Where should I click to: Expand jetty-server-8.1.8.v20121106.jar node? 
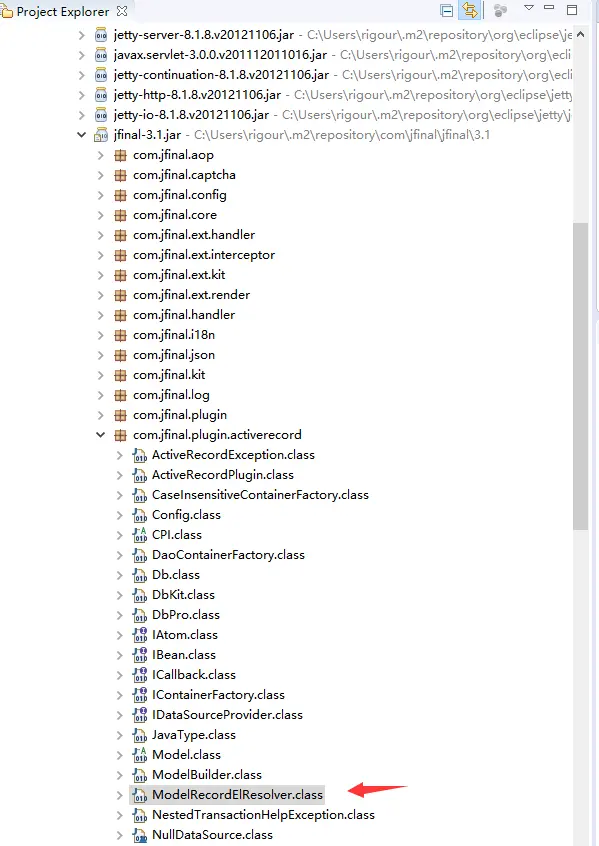pyautogui.click(x=81, y=35)
